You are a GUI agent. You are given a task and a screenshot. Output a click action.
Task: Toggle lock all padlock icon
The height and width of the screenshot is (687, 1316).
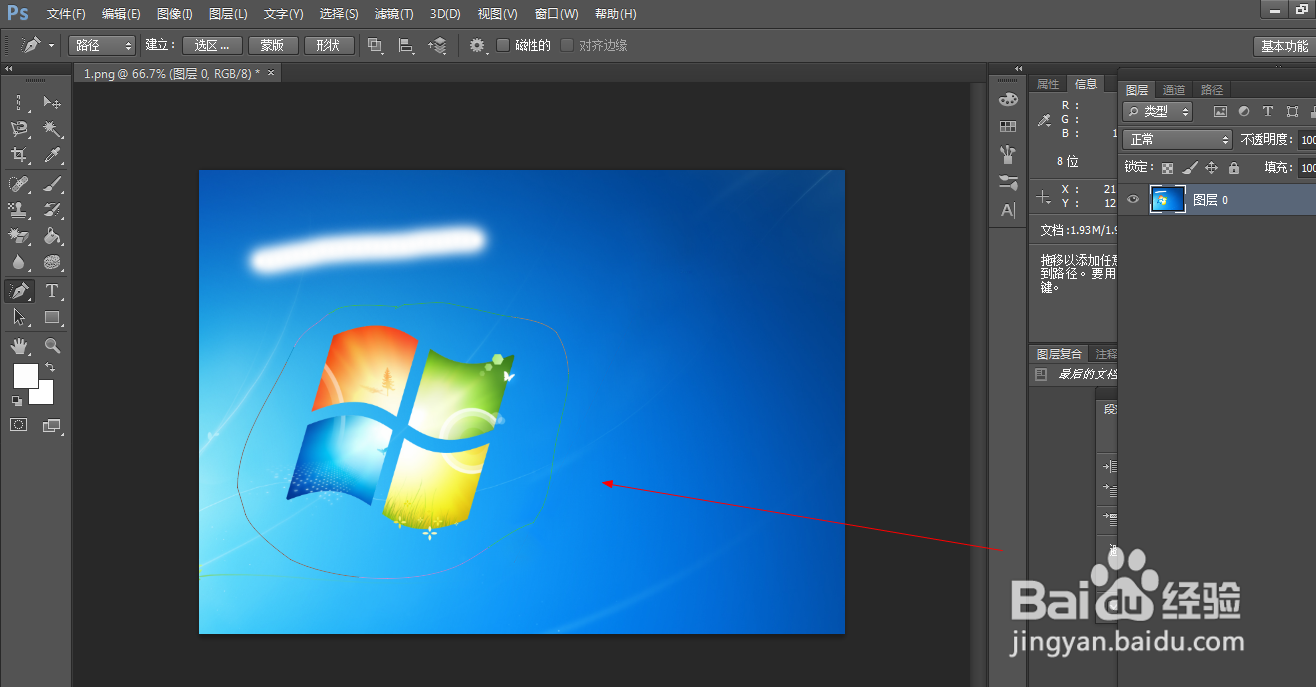(x=1233, y=168)
